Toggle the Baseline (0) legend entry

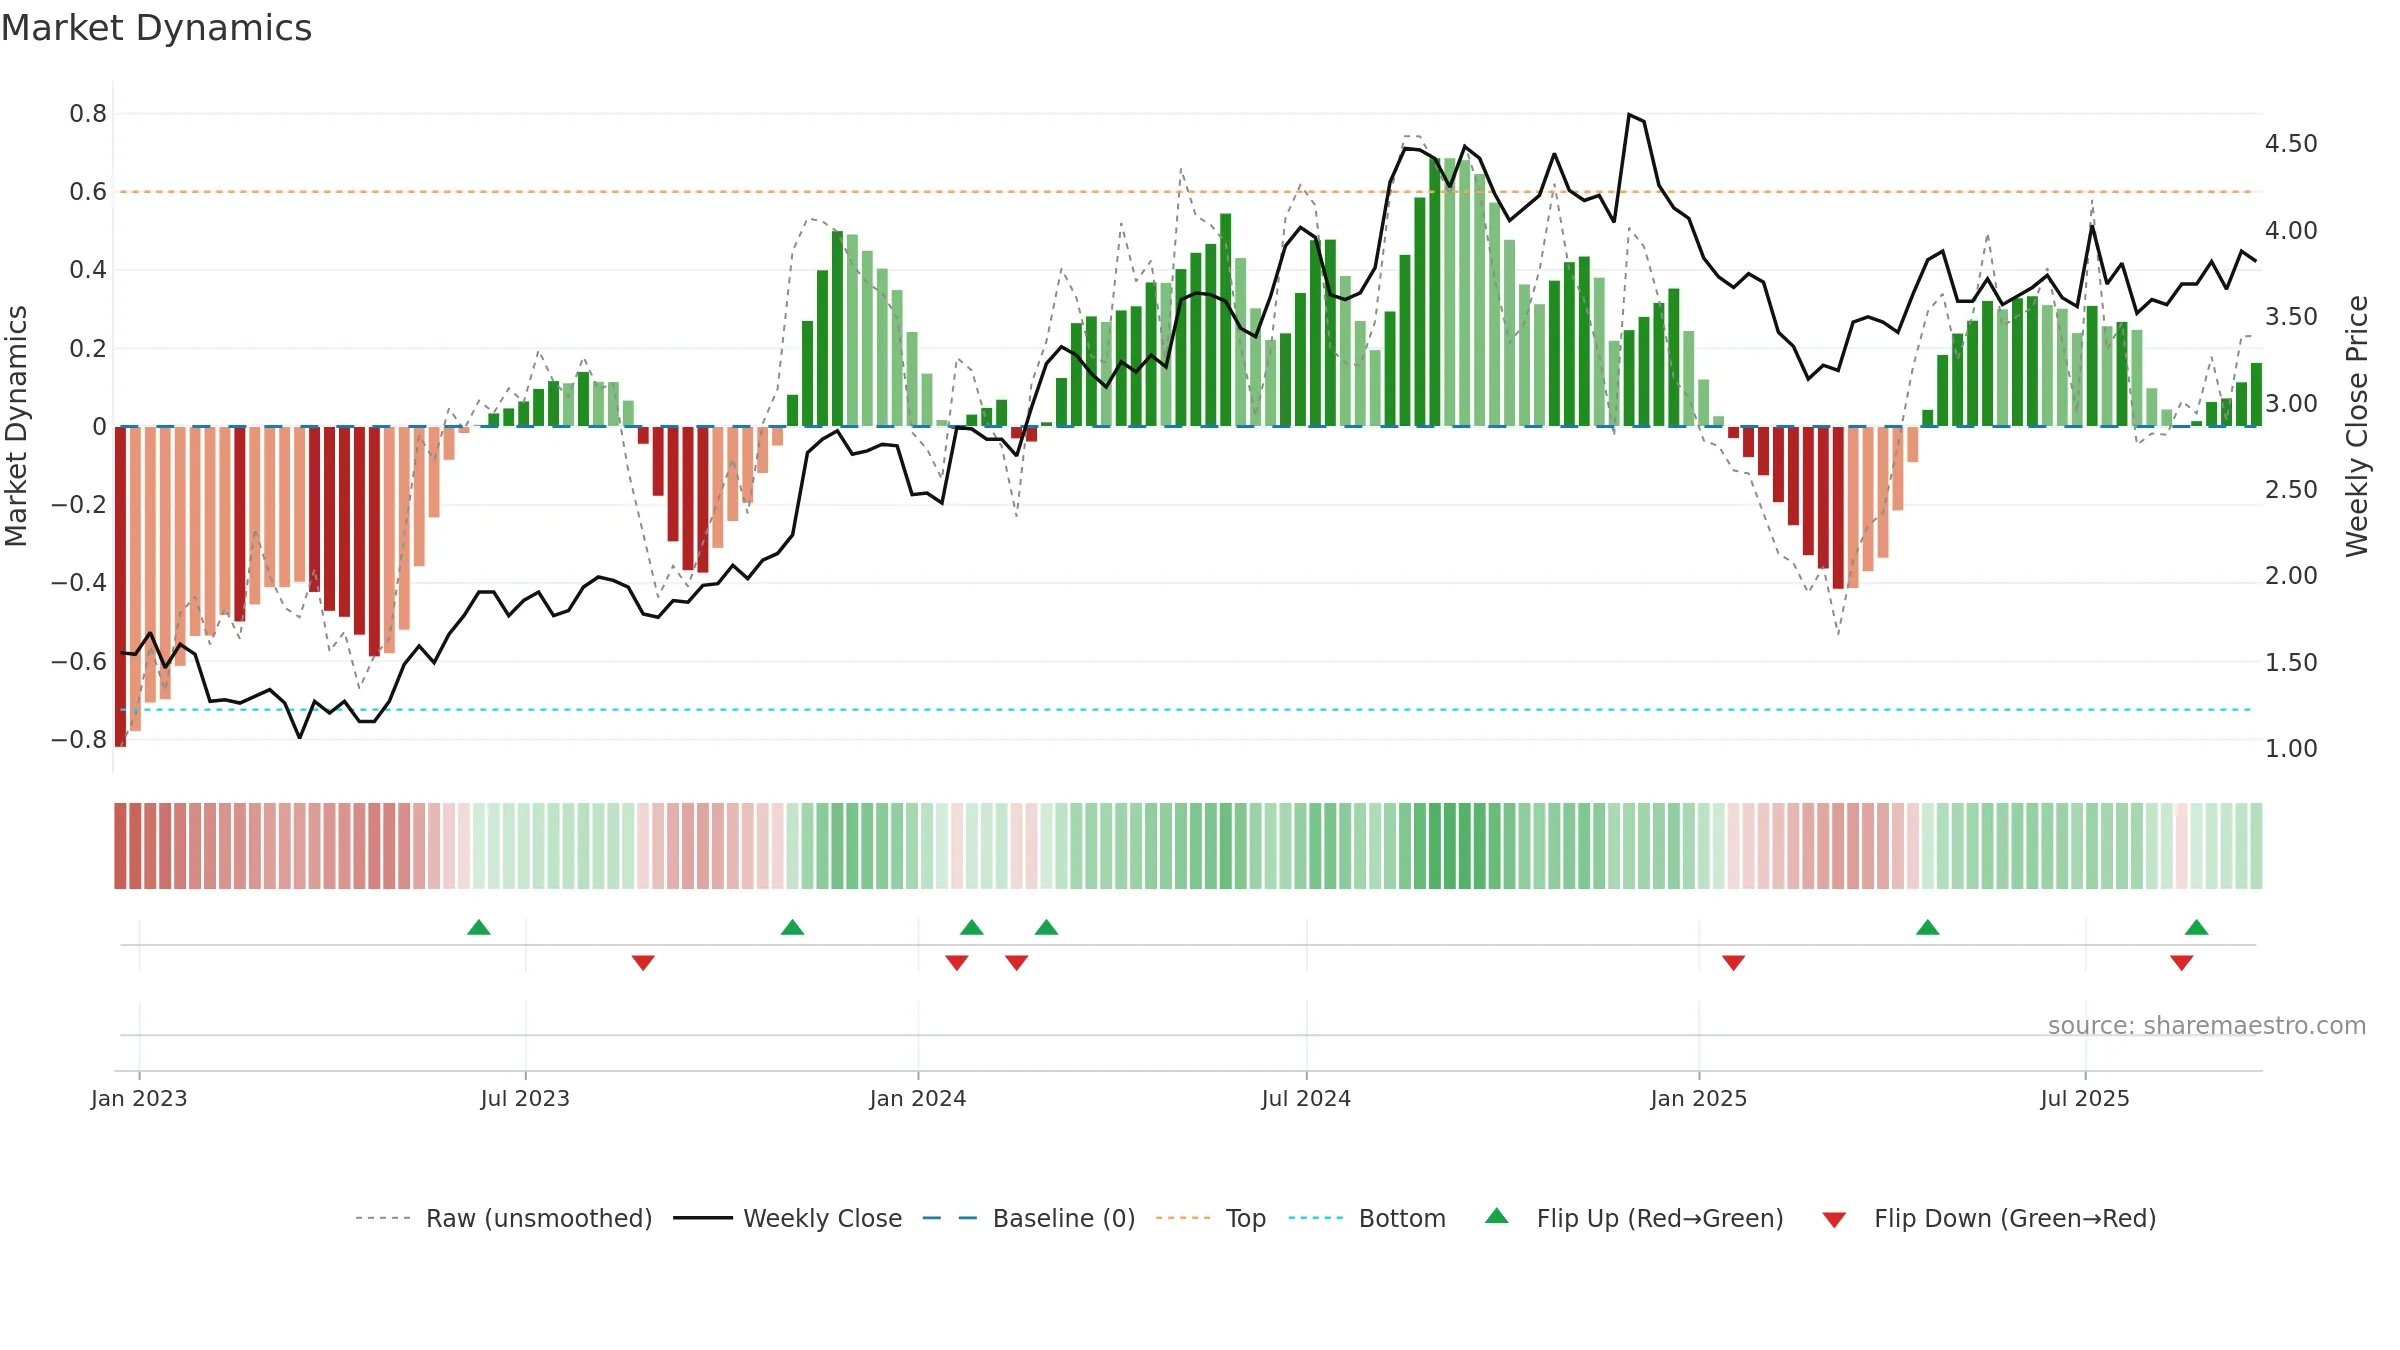pyautogui.click(x=1029, y=1218)
